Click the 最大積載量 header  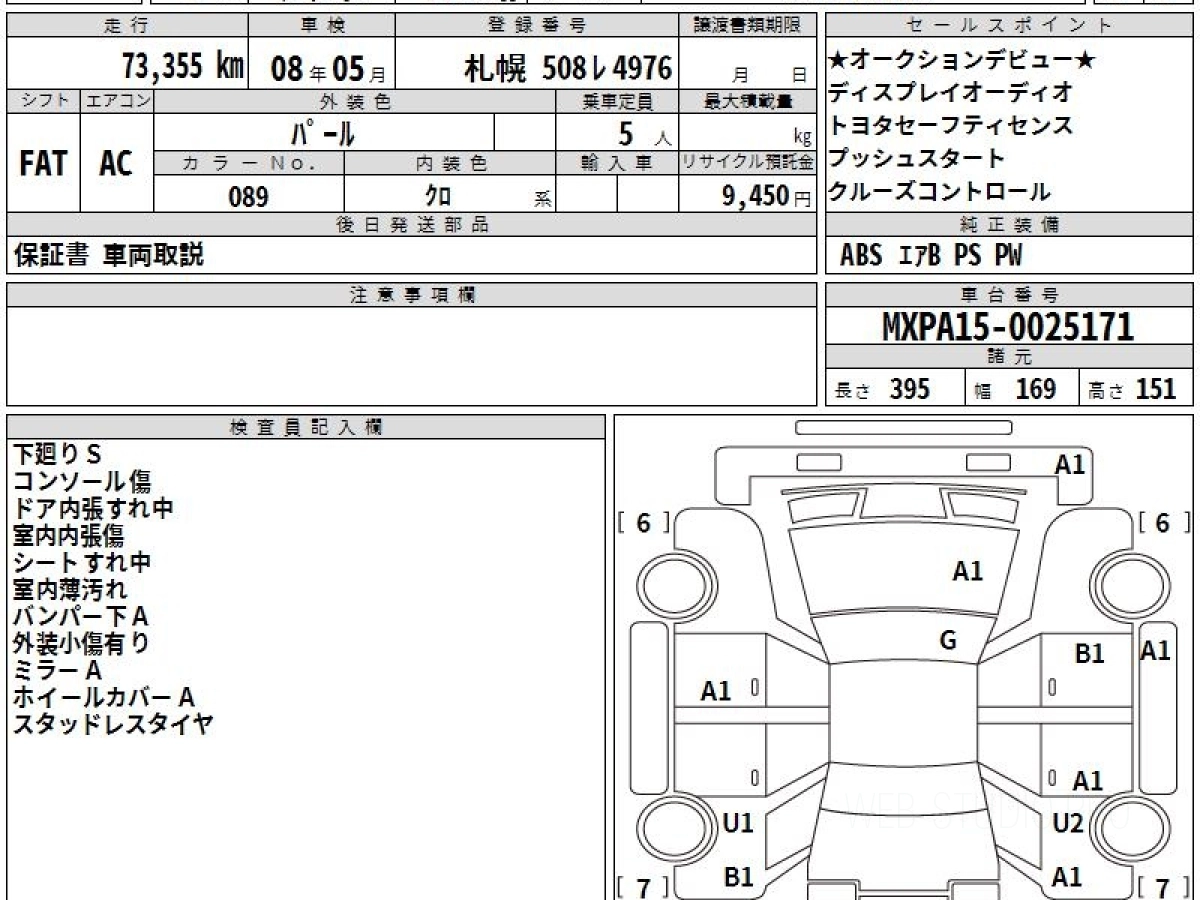click(748, 101)
